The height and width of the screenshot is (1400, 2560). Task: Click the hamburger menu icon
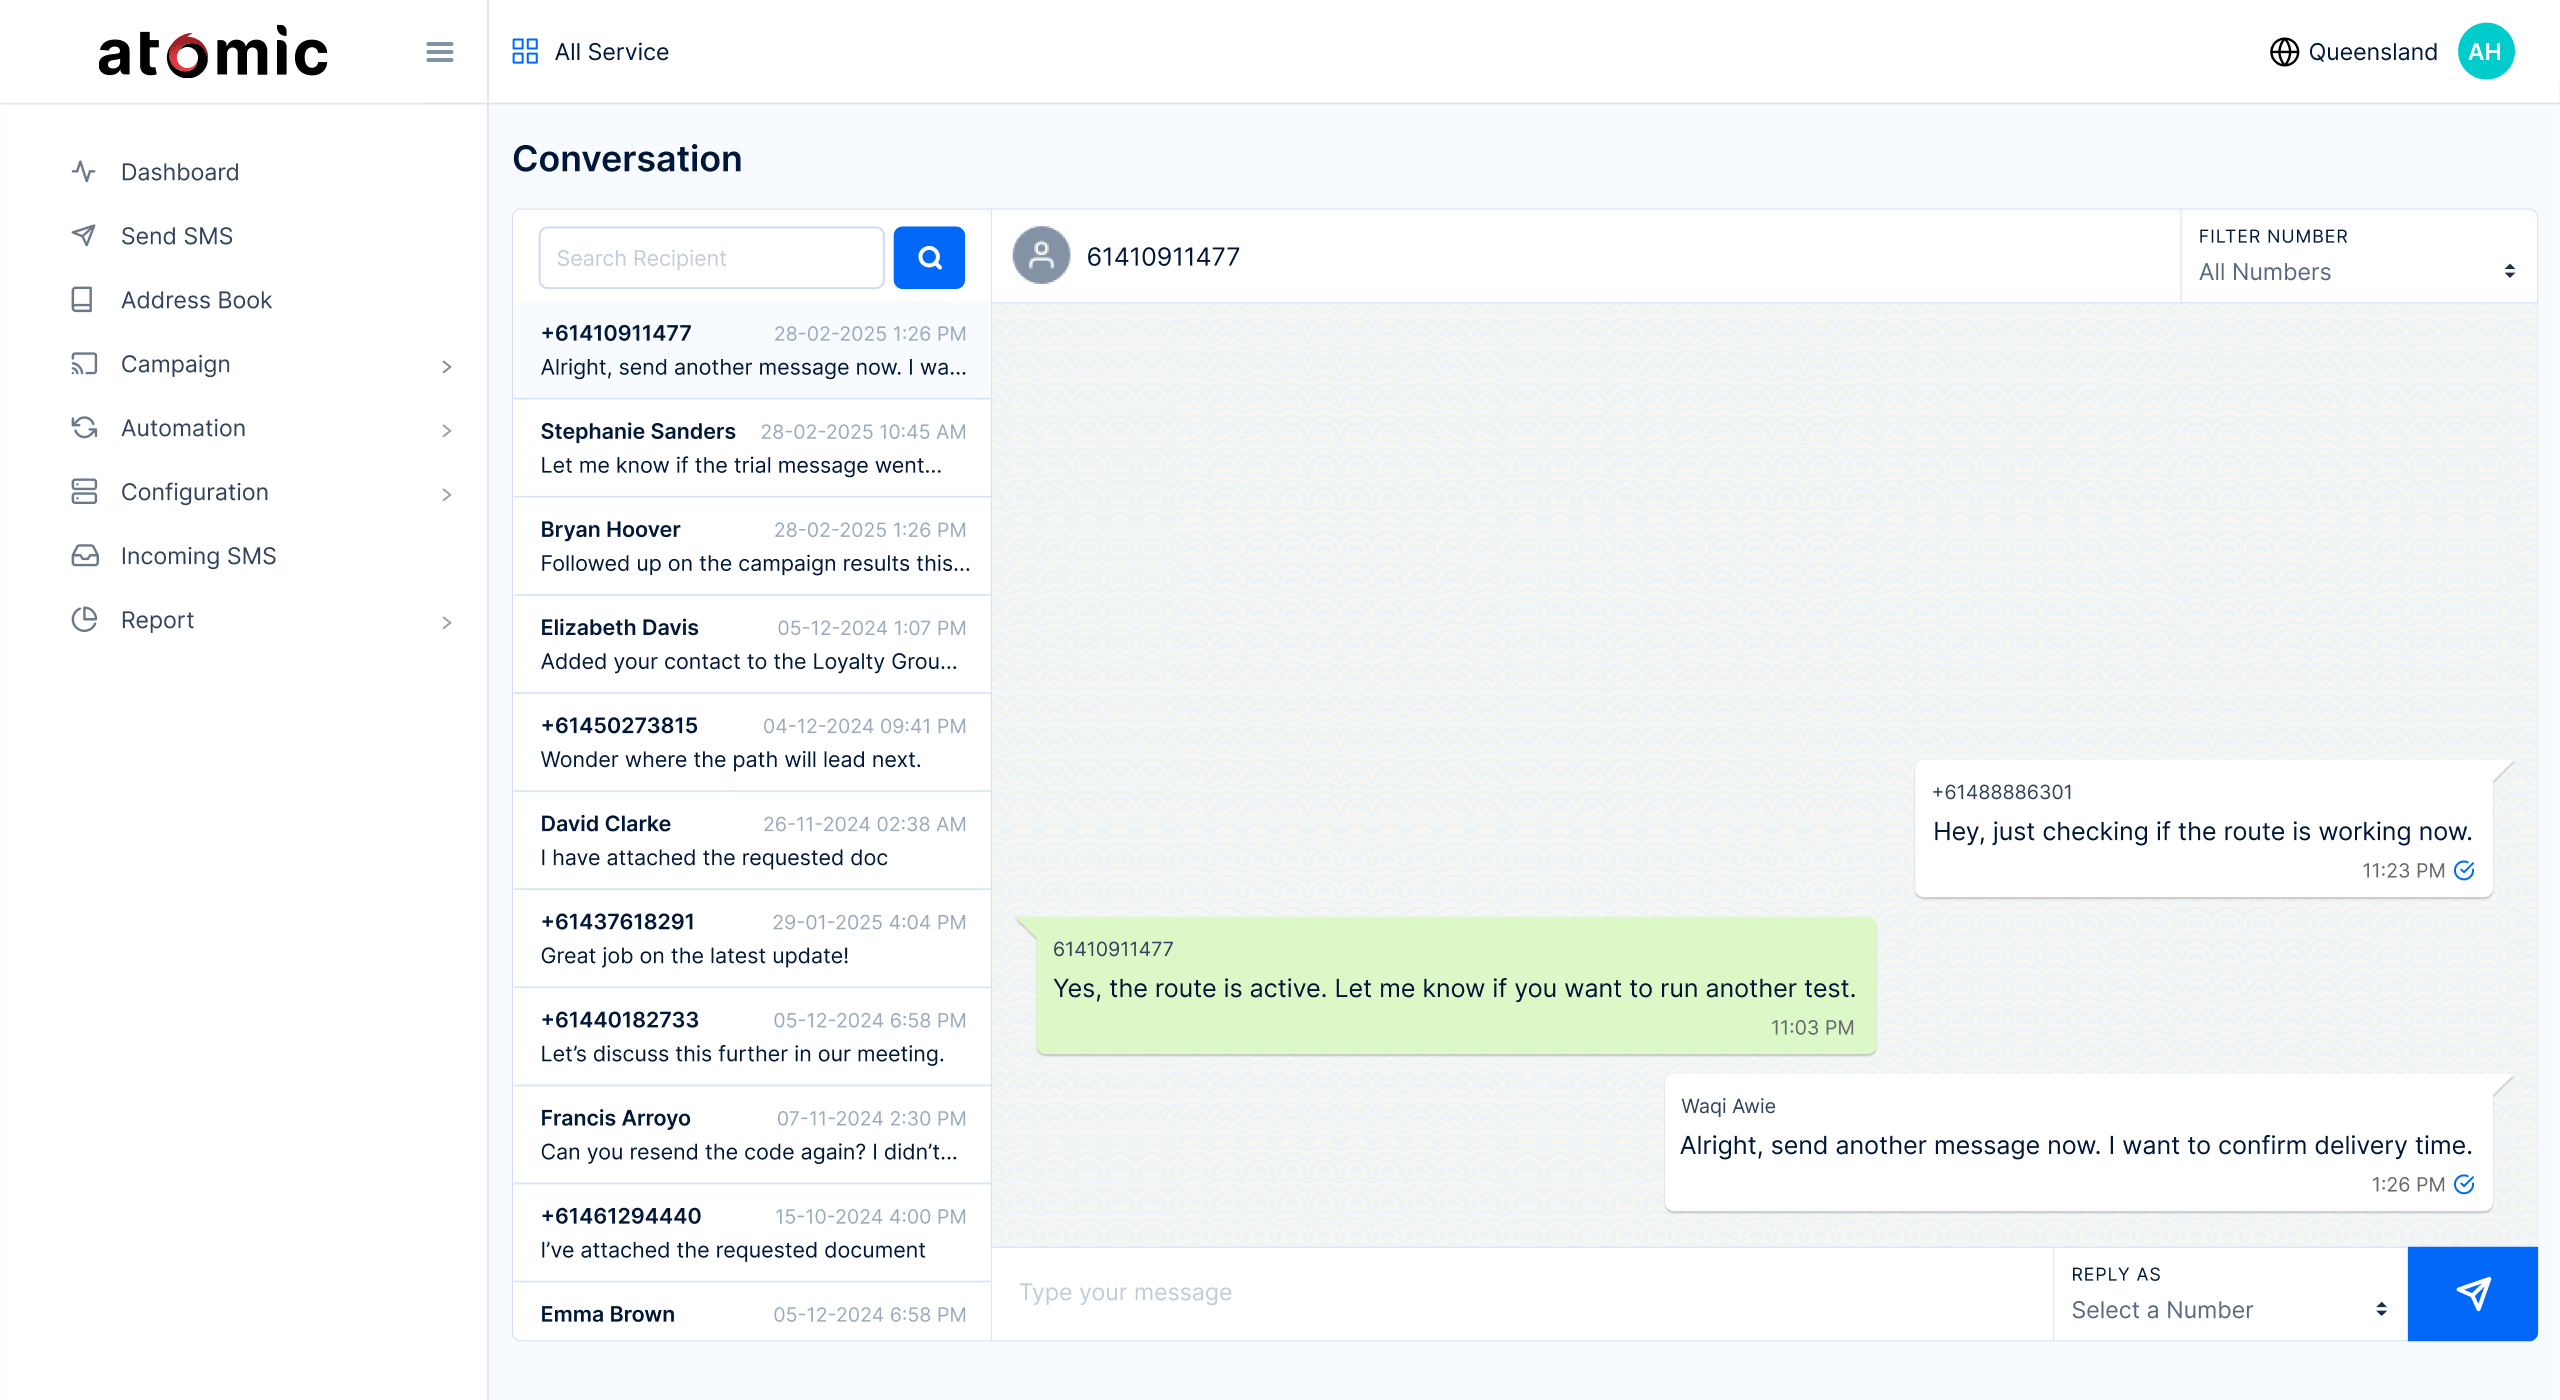[x=439, y=52]
